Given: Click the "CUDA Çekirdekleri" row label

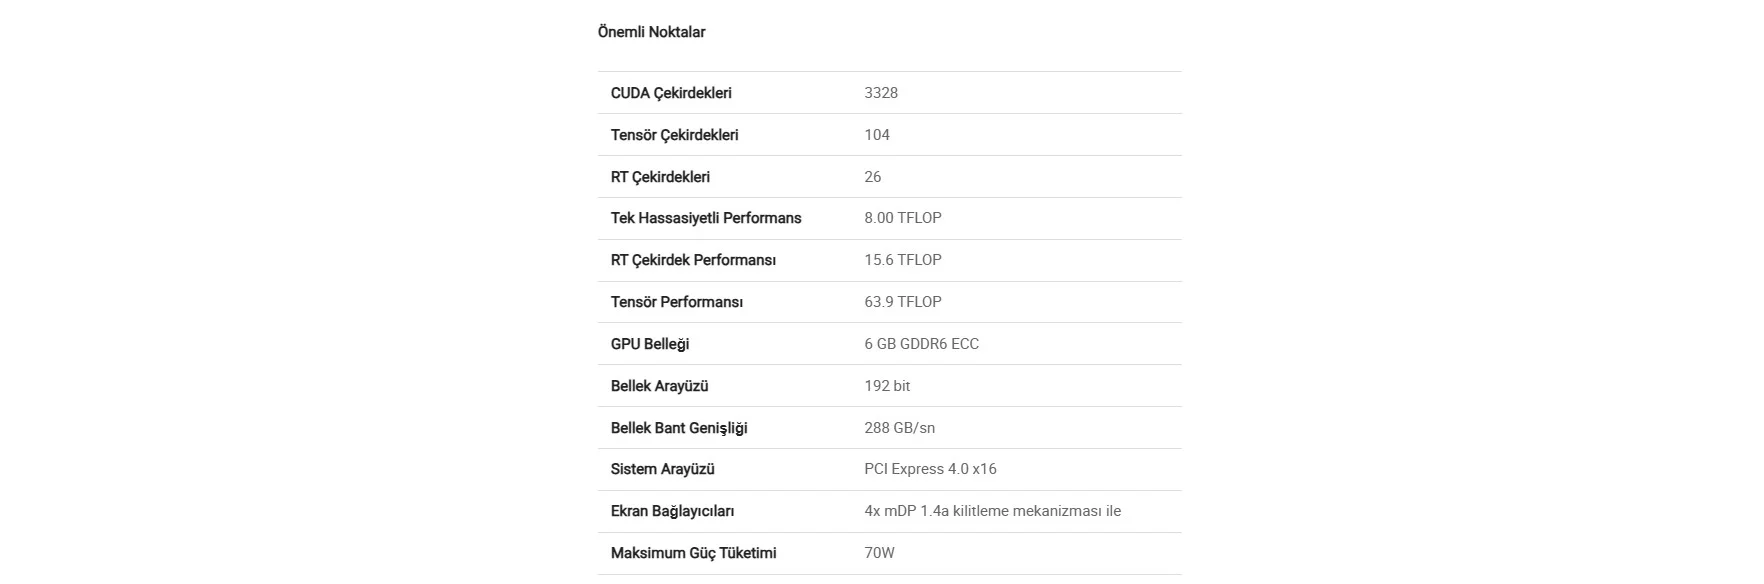Looking at the screenshot, I should 671,93.
